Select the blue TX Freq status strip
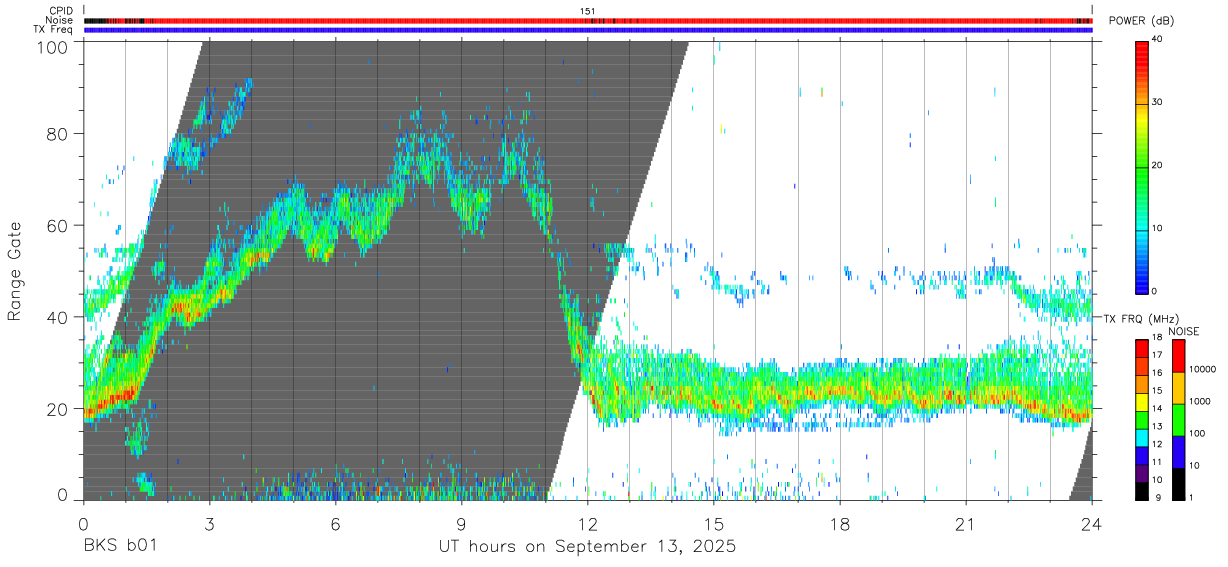 point(588,30)
